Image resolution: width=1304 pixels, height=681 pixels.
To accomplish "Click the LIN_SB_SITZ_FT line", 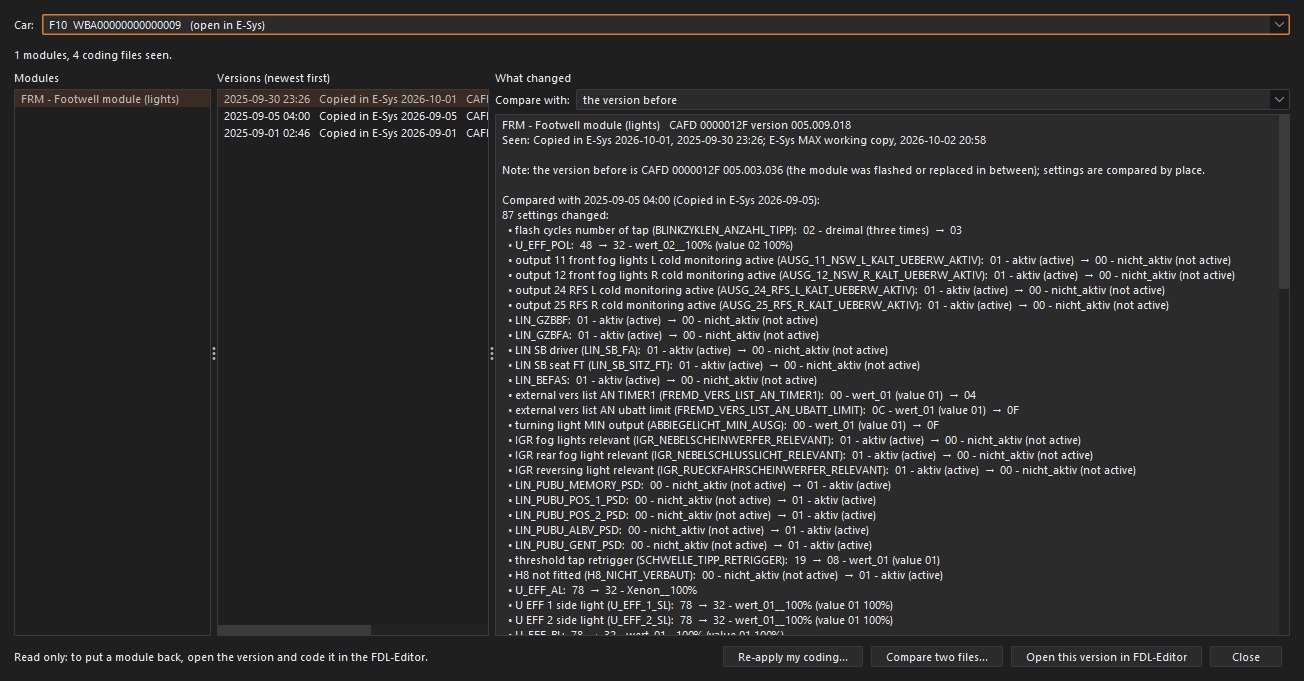I will pyautogui.click(x=713, y=365).
